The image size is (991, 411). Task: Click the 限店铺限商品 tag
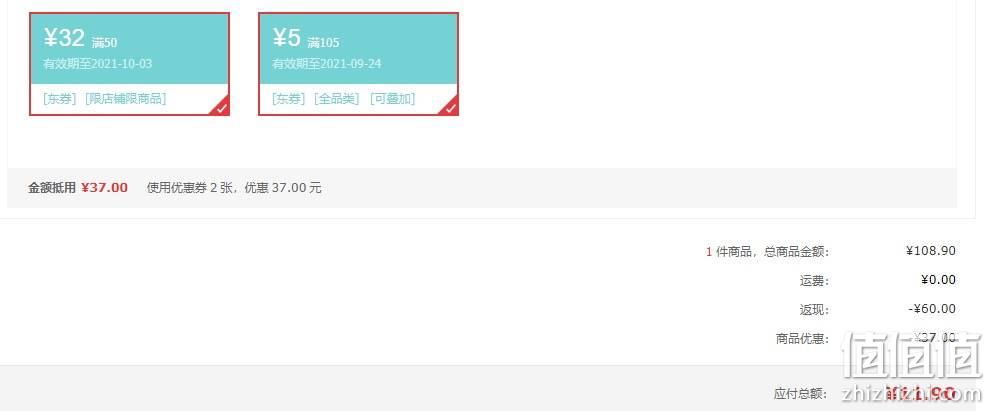tap(125, 99)
